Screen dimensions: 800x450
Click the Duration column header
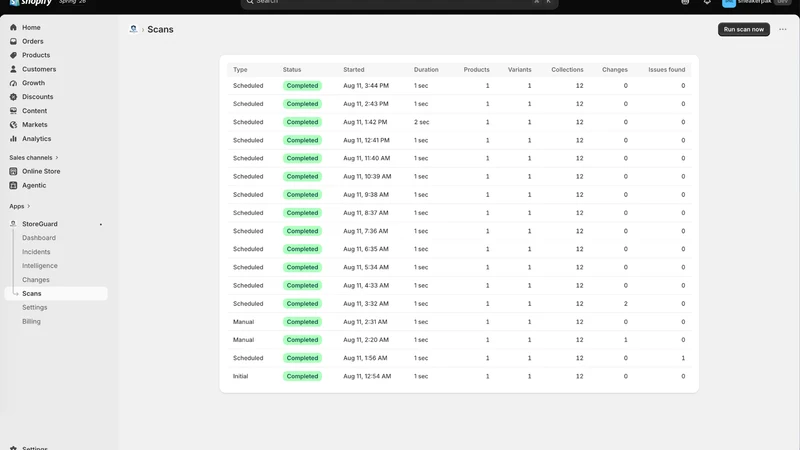pos(426,69)
